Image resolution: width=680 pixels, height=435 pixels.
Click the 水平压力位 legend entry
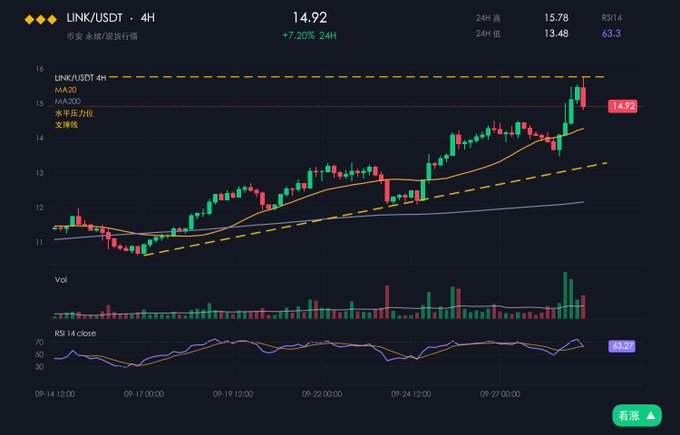pyautogui.click(x=74, y=113)
